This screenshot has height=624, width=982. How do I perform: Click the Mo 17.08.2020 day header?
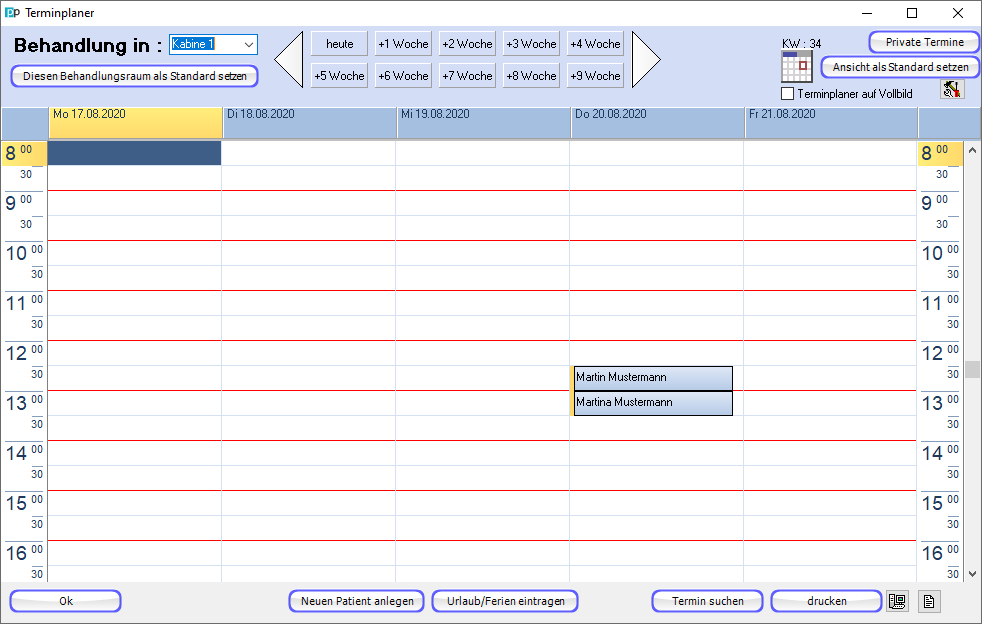point(136,122)
